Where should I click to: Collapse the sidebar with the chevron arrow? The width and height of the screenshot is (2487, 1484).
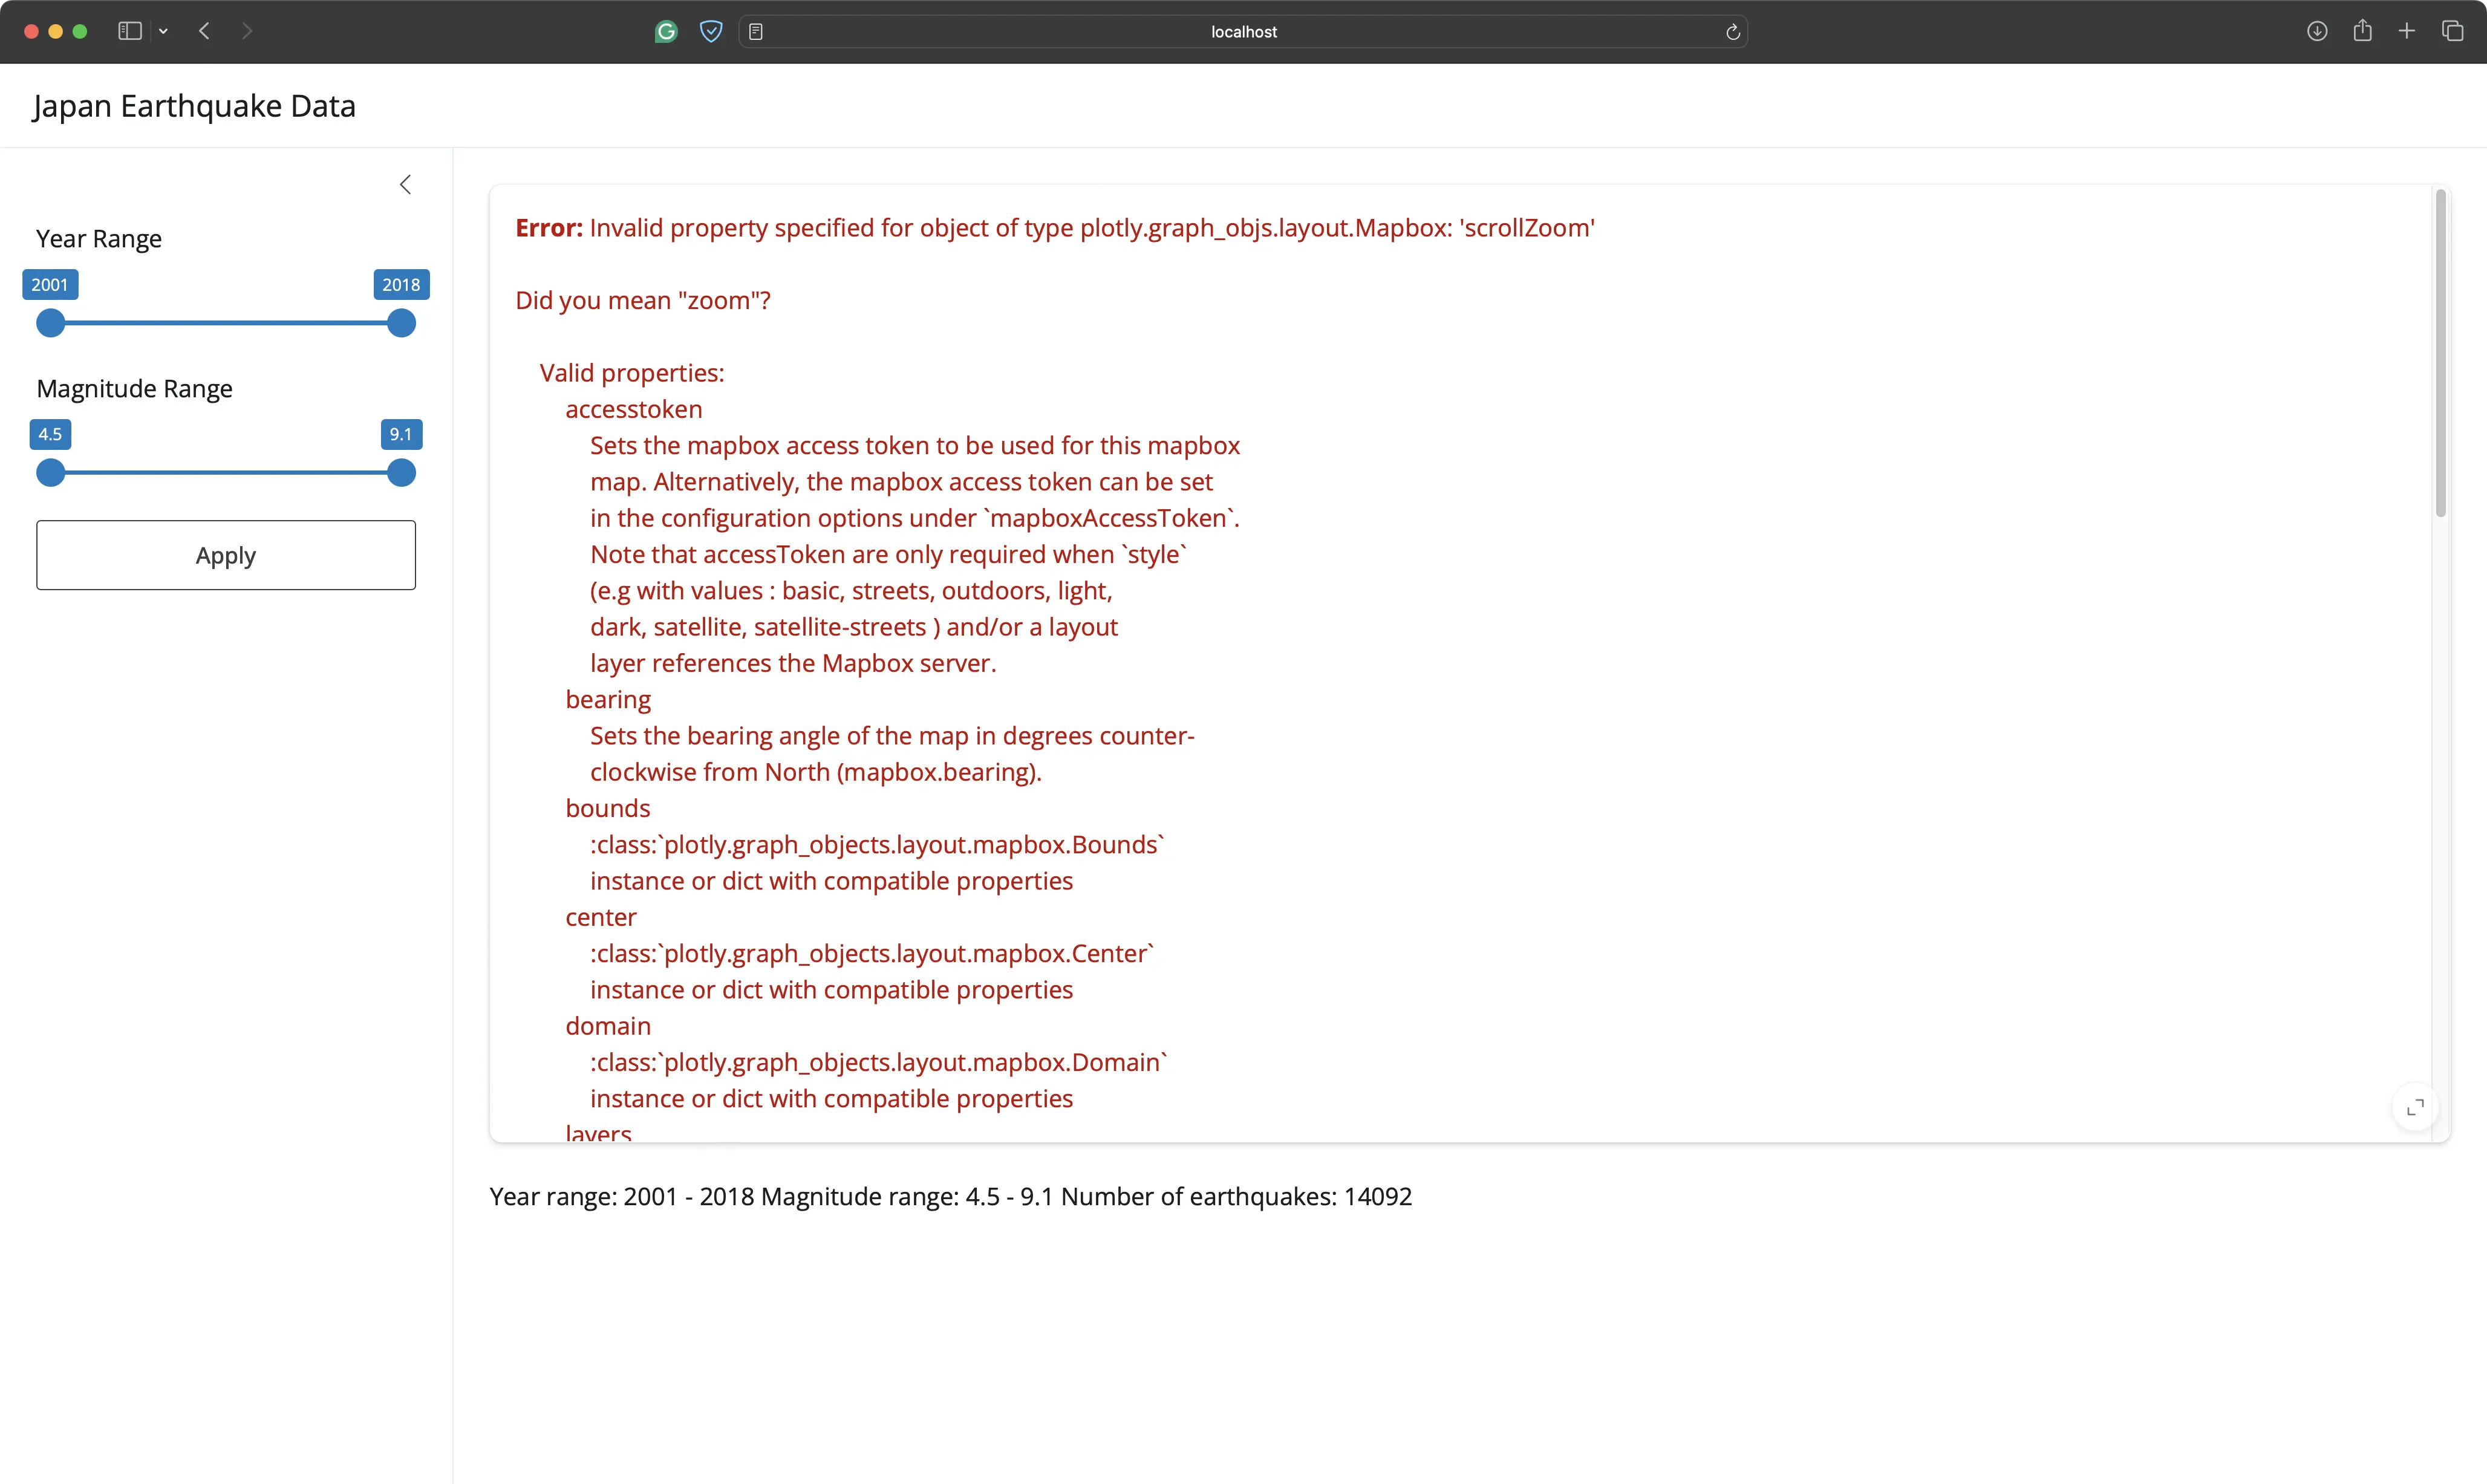pos(405,184)
